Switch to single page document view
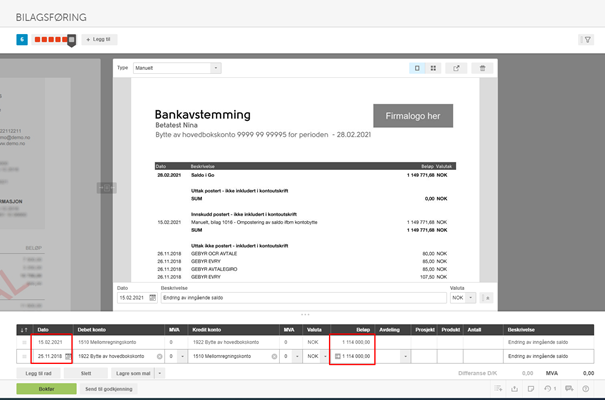 point(417,68)
